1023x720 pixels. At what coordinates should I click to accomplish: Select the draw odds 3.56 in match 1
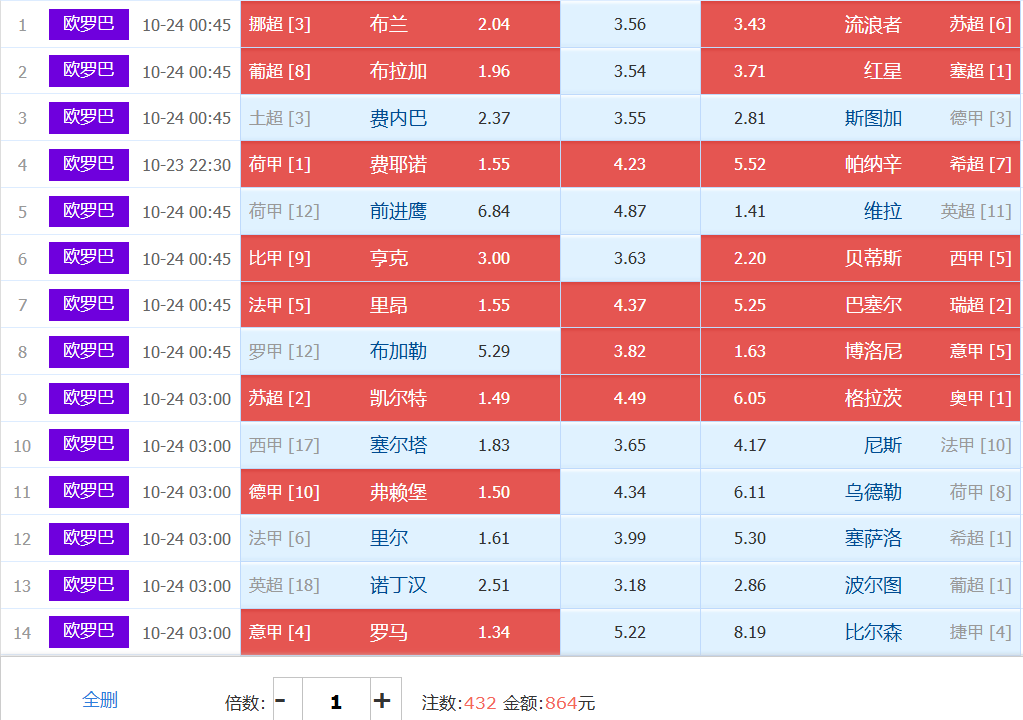tap(630, 24)
